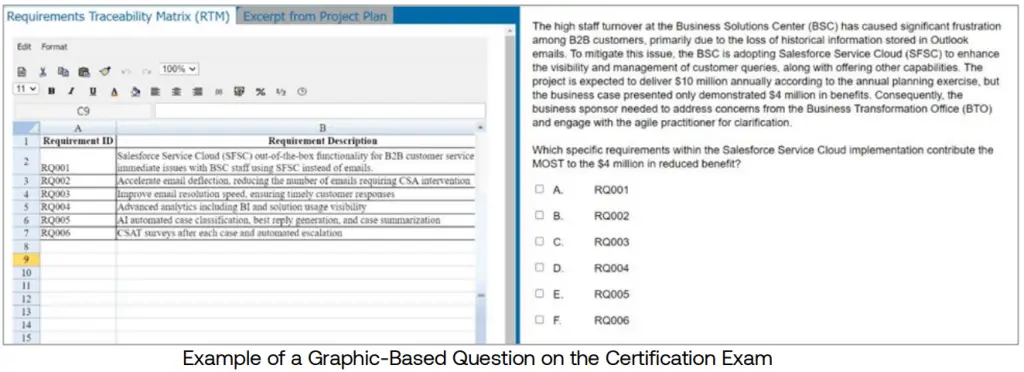This screenshot has width=1024, height=372.
Task: Click the align left icon
Action: (155, 92)
